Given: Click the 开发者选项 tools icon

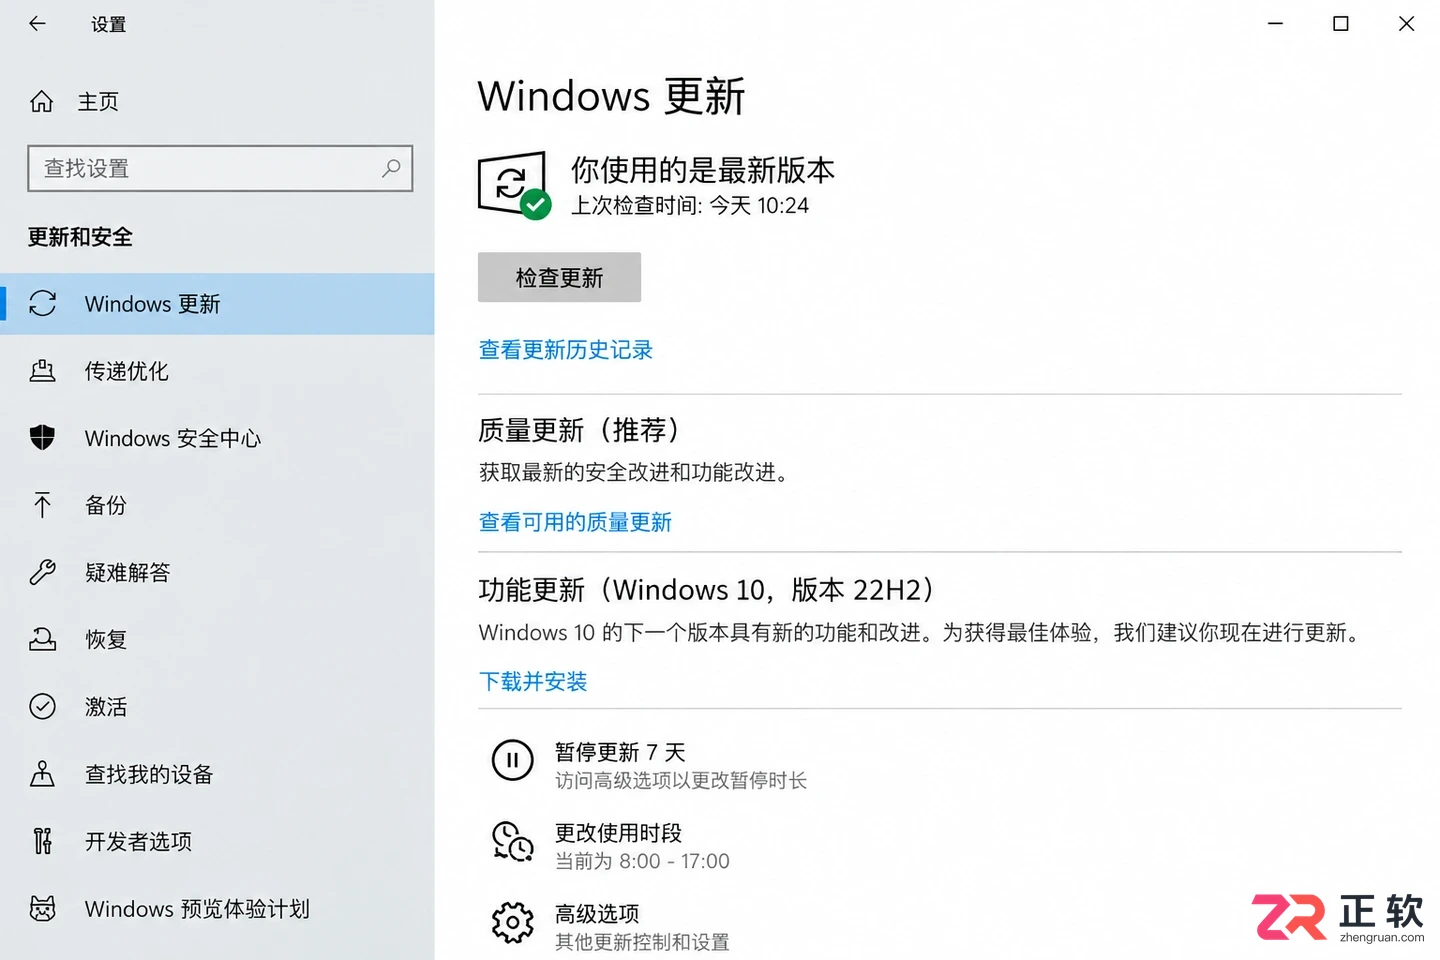Looking at the screenshot, I should coord(43,841).
